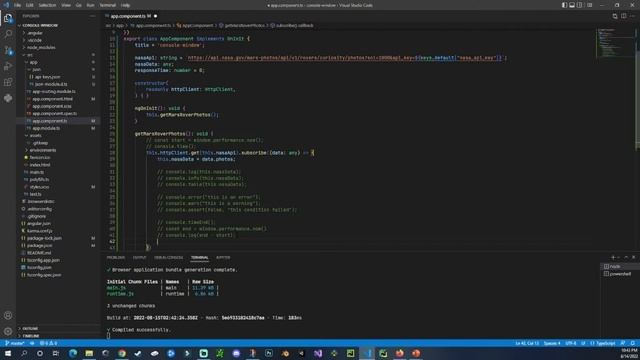
Task: Toggle the primary side bar layout icon
Action: tap(564, 5)
